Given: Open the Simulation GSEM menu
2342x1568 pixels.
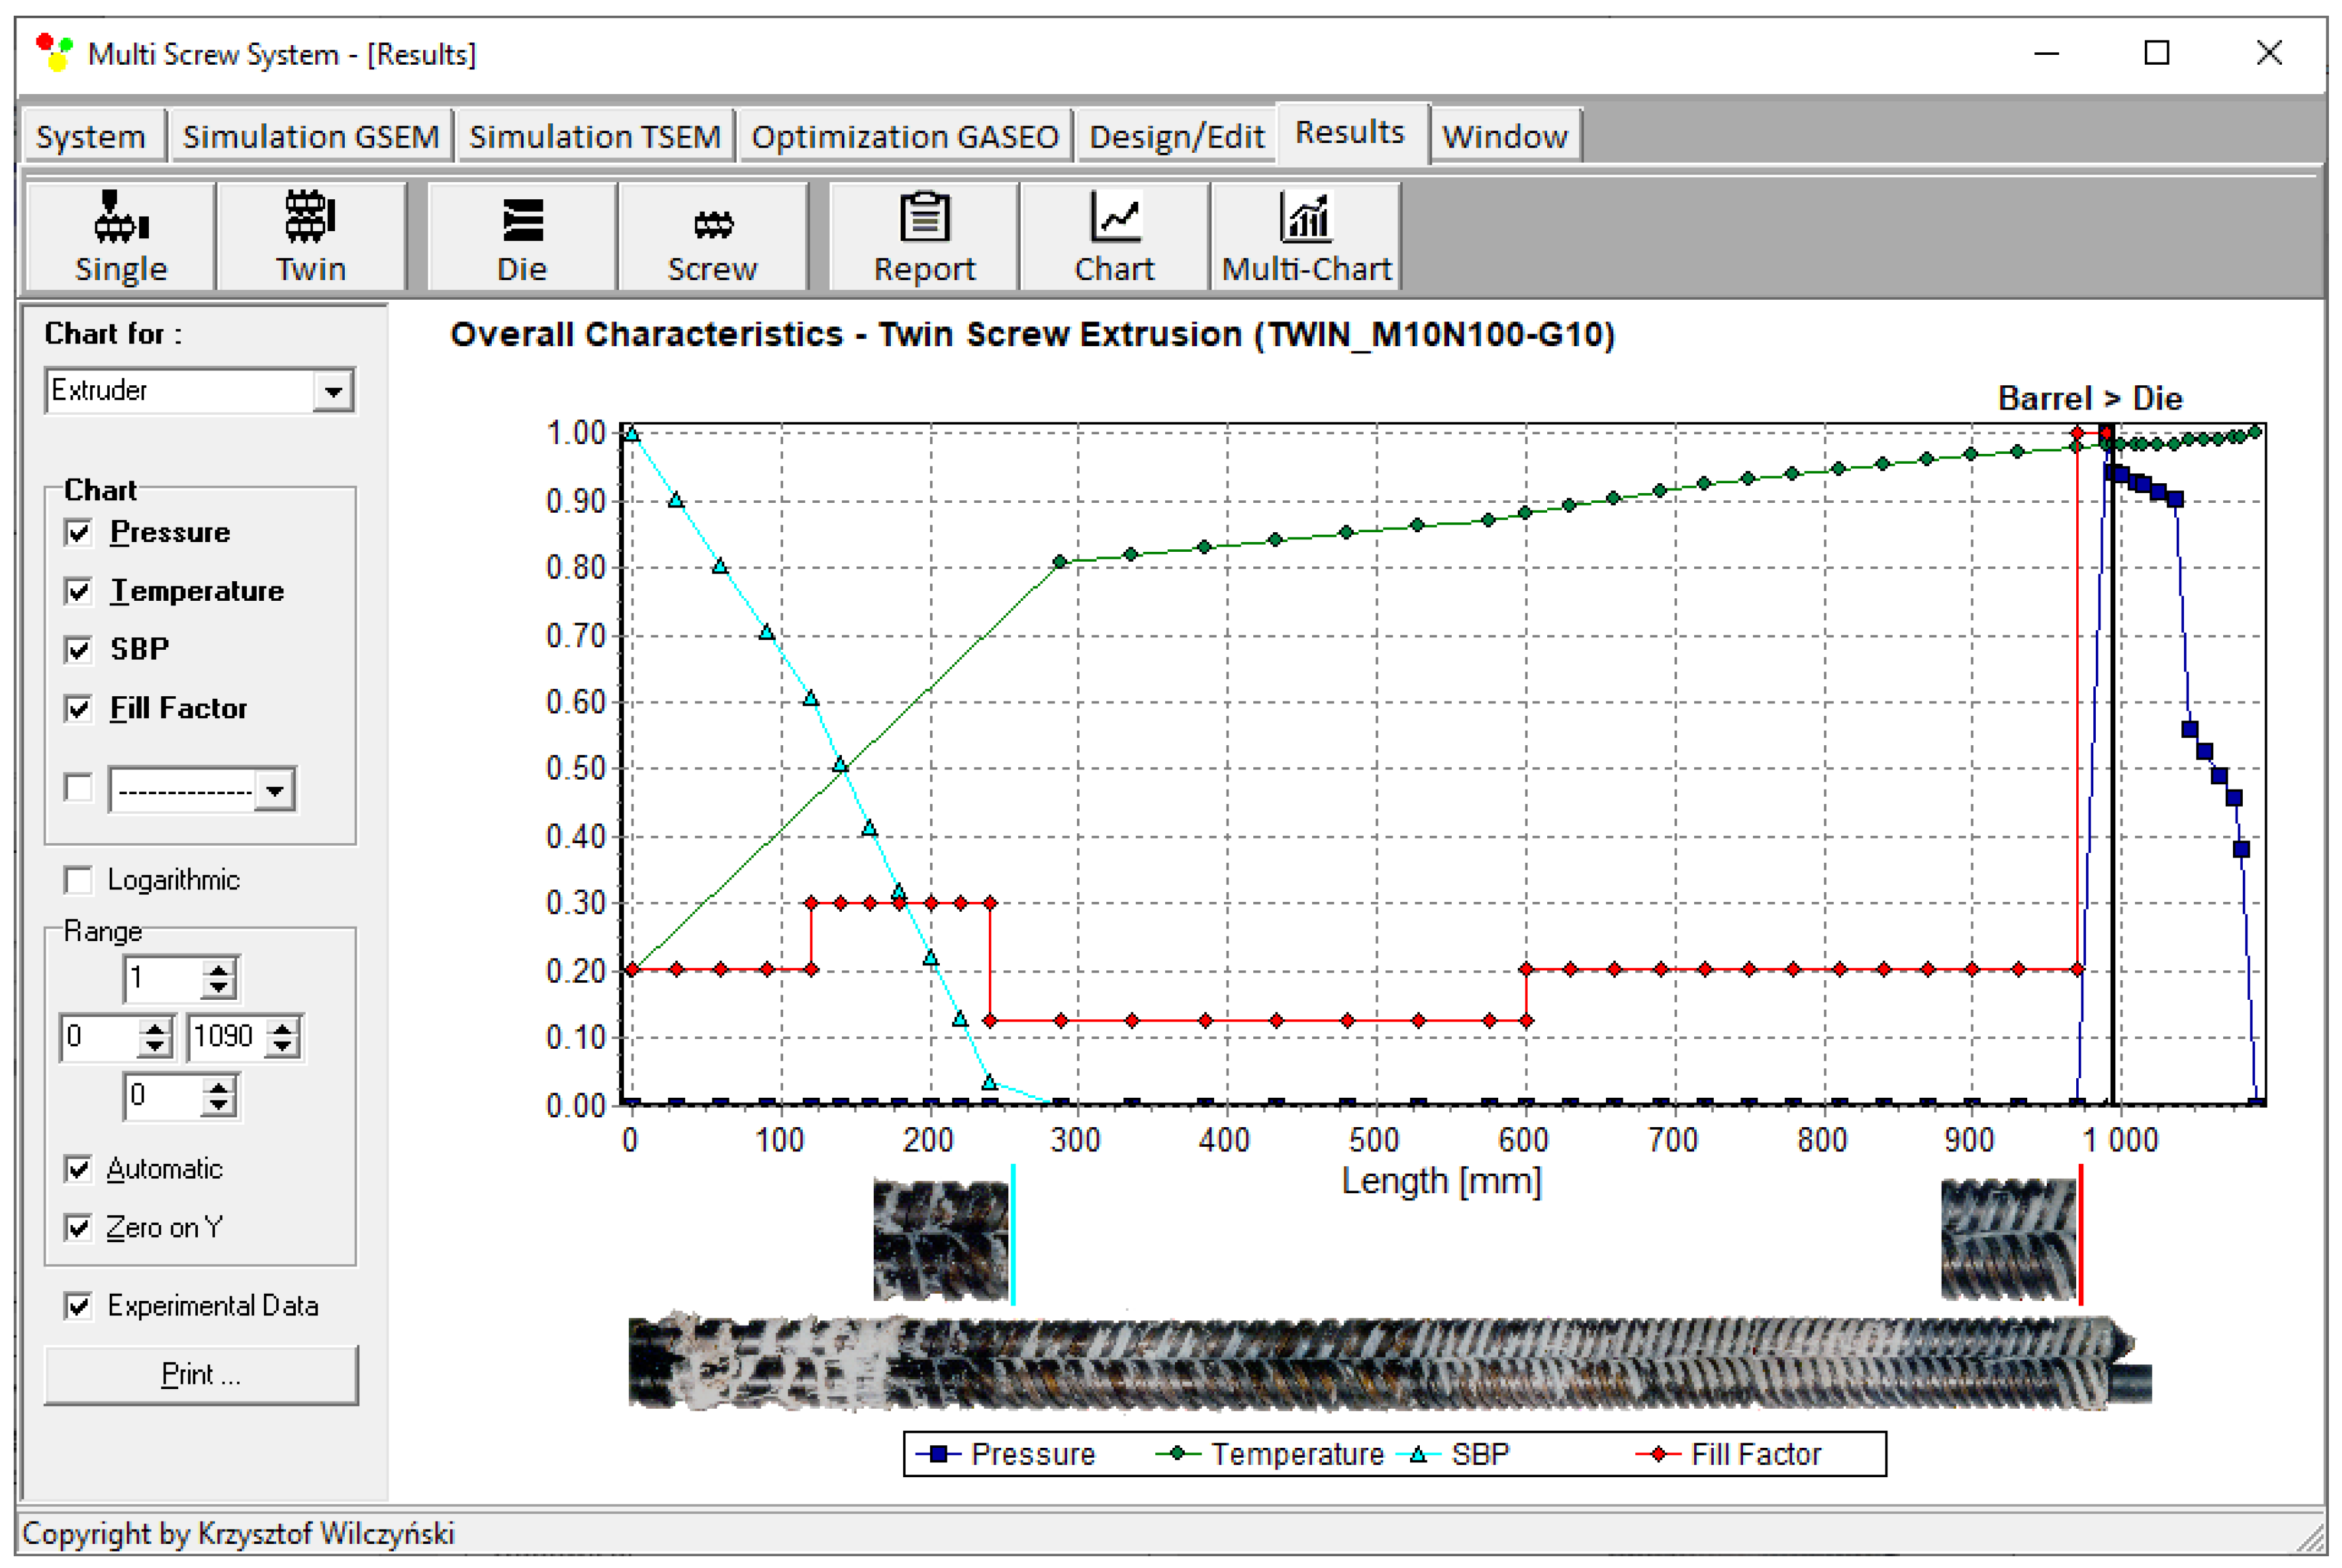Looking at the screenshot, I should point(310,136).
